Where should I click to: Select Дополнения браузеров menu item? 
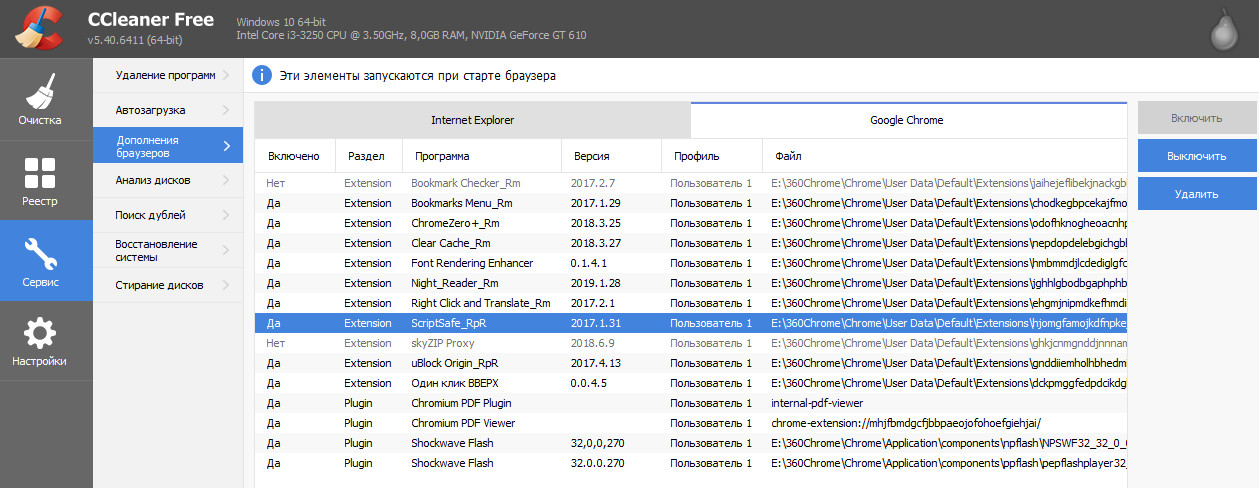pos(168,146)
